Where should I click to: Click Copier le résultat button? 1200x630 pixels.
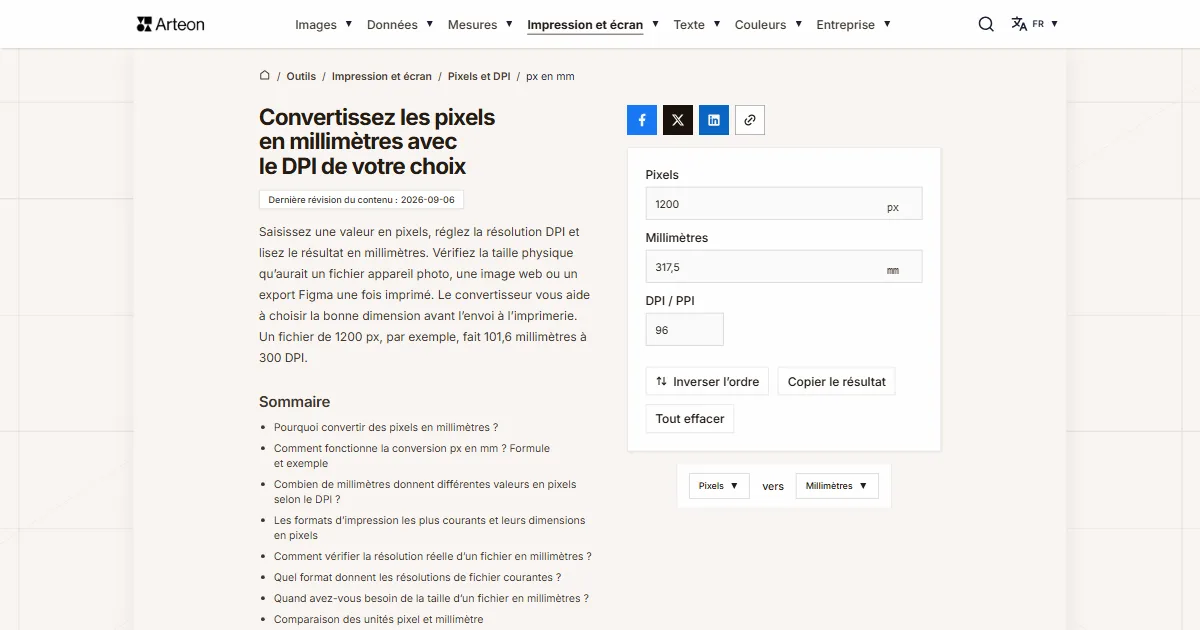(x=836, y=381)
